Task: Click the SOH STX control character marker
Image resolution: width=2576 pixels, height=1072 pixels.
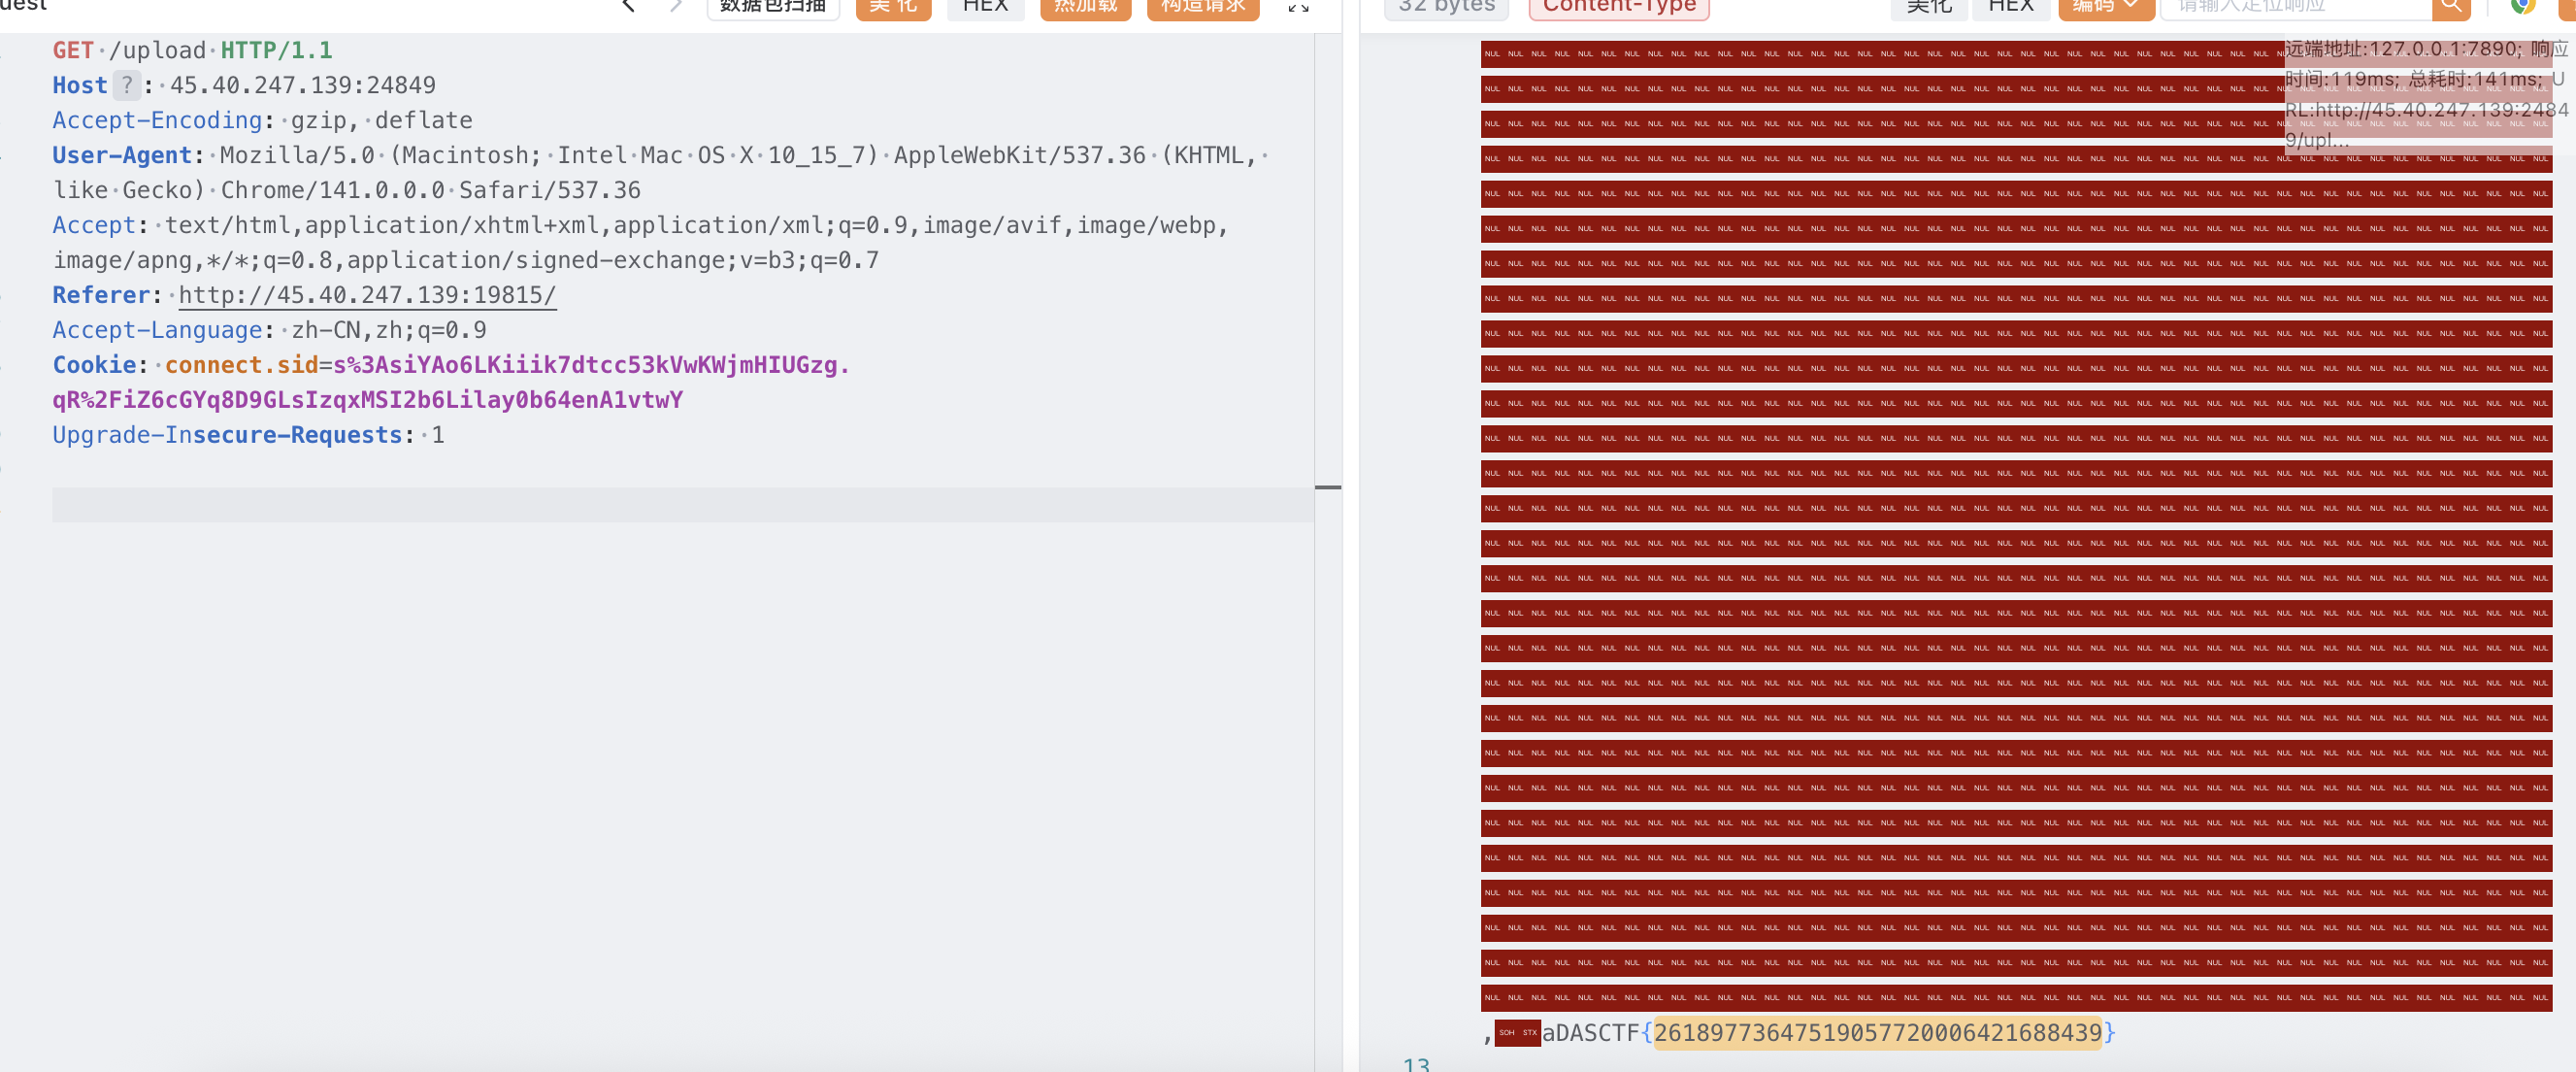Action: 1517,1033
